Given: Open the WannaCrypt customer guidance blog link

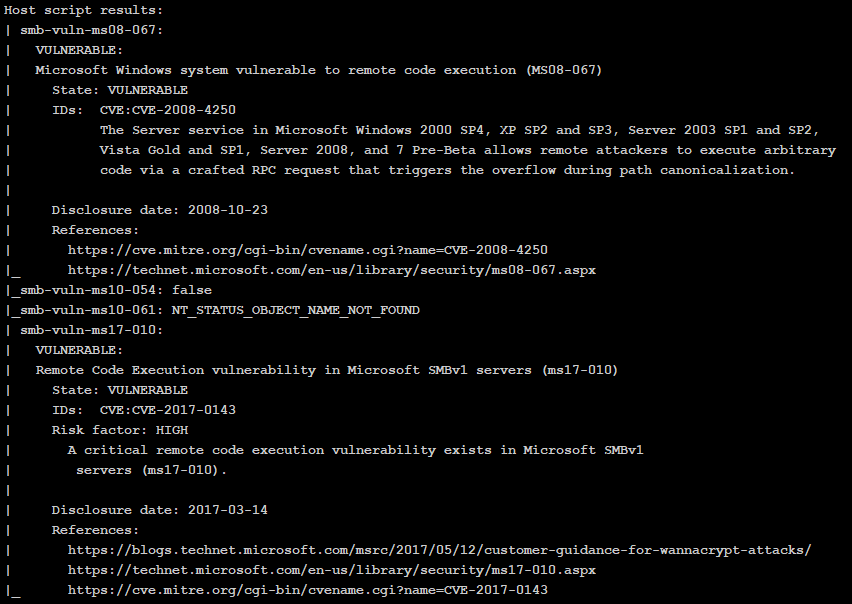Looking at the screenshot, I should [x=439, y=550].
